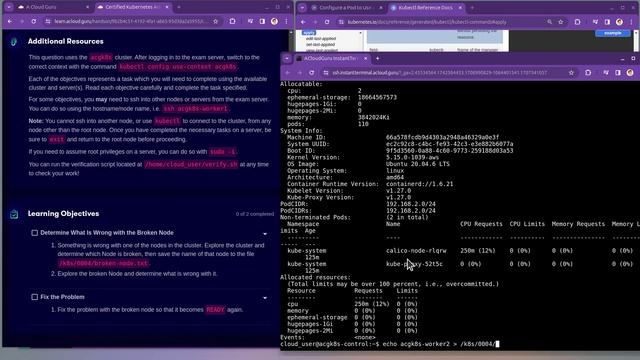Click the ssh acgk8s-worker1 command text
The width and height of the screenshot is (640, 360).
point(196,109)
